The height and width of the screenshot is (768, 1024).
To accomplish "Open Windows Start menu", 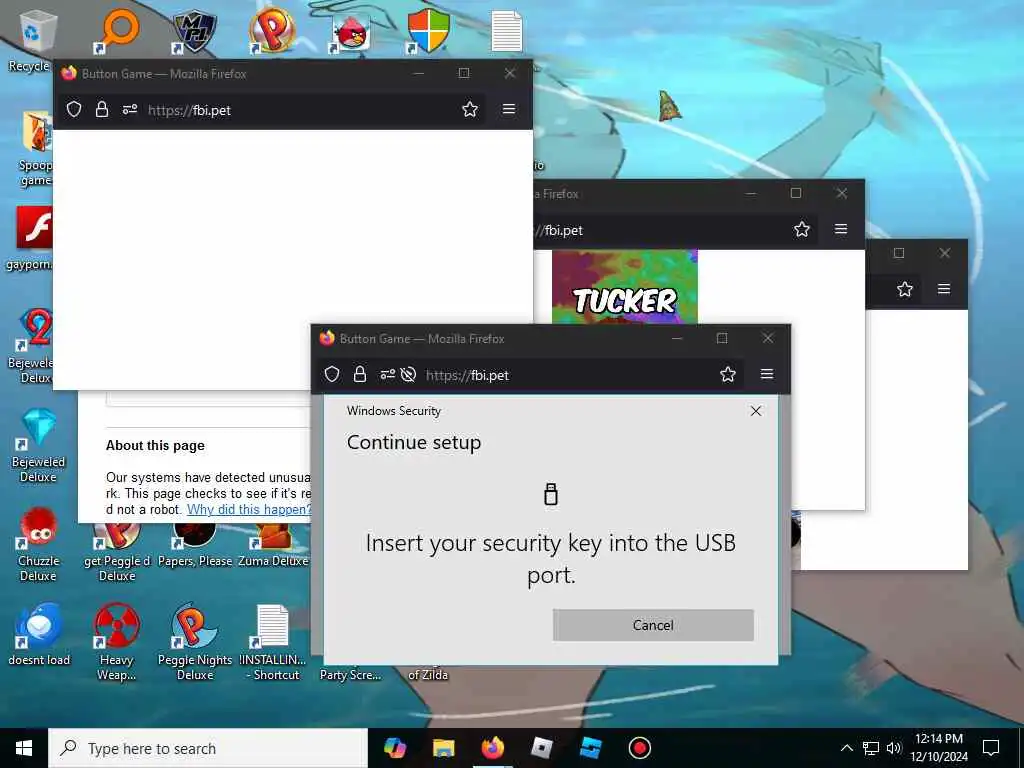I will [24, 748].
